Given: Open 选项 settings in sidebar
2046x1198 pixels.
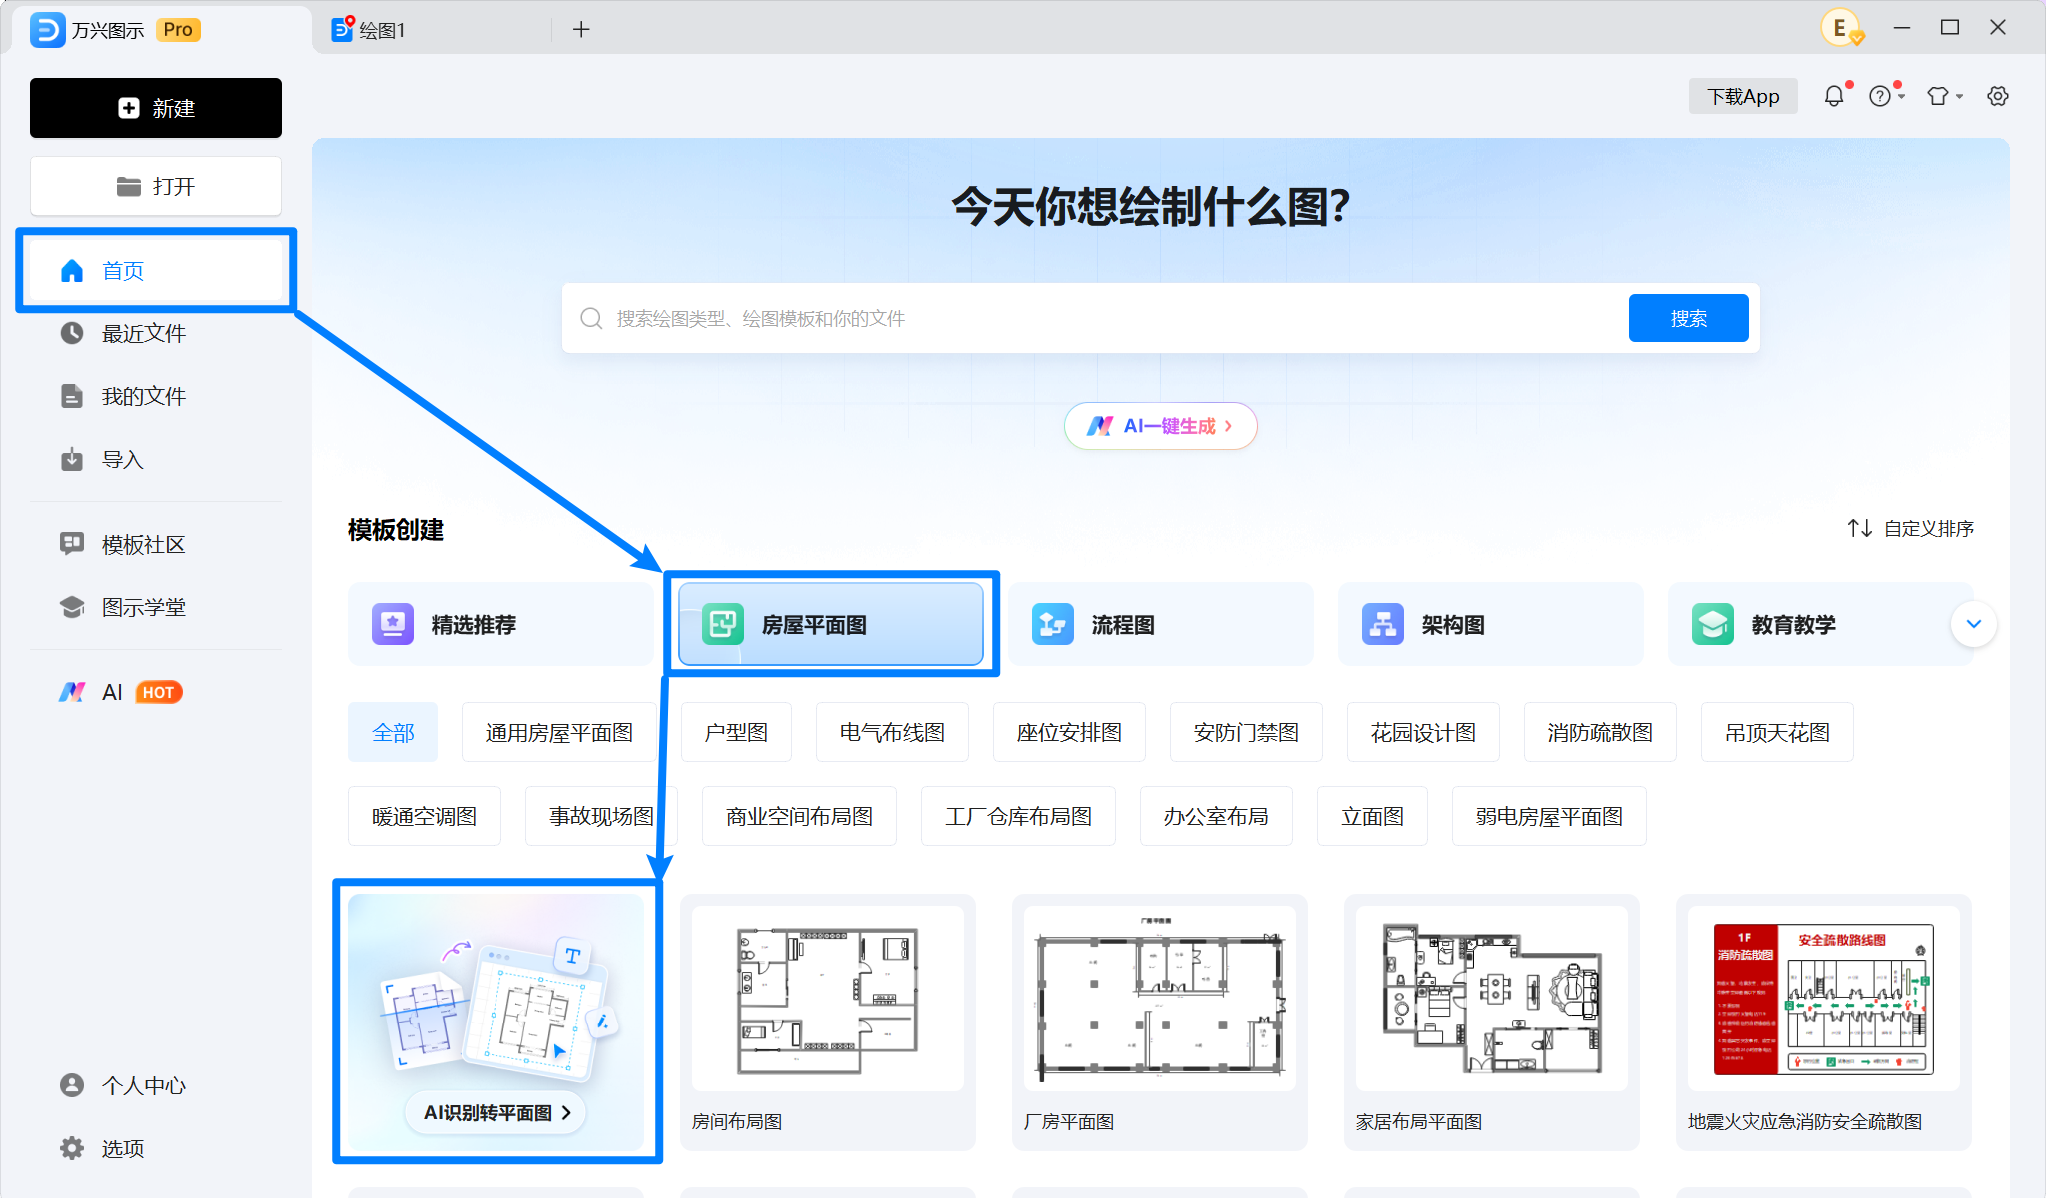Looking at the screenshot, I should point(156,1148).
